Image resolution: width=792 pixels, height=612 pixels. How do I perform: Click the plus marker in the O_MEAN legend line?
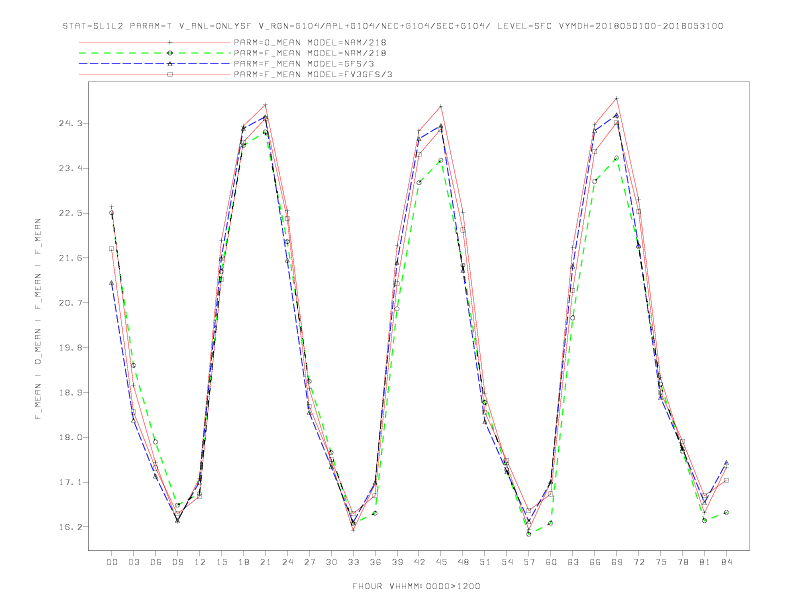[170, 42]
